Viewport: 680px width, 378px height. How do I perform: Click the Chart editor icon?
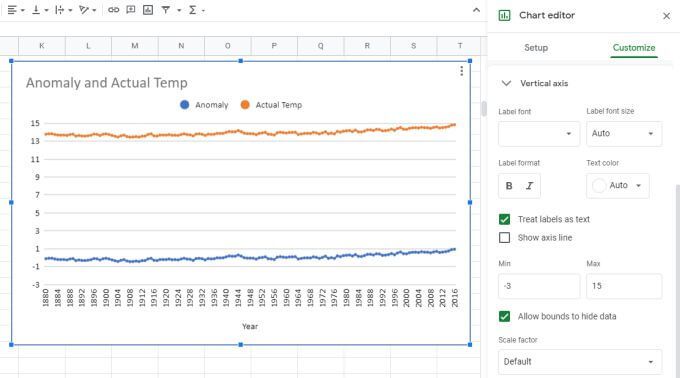pos(504,16)
